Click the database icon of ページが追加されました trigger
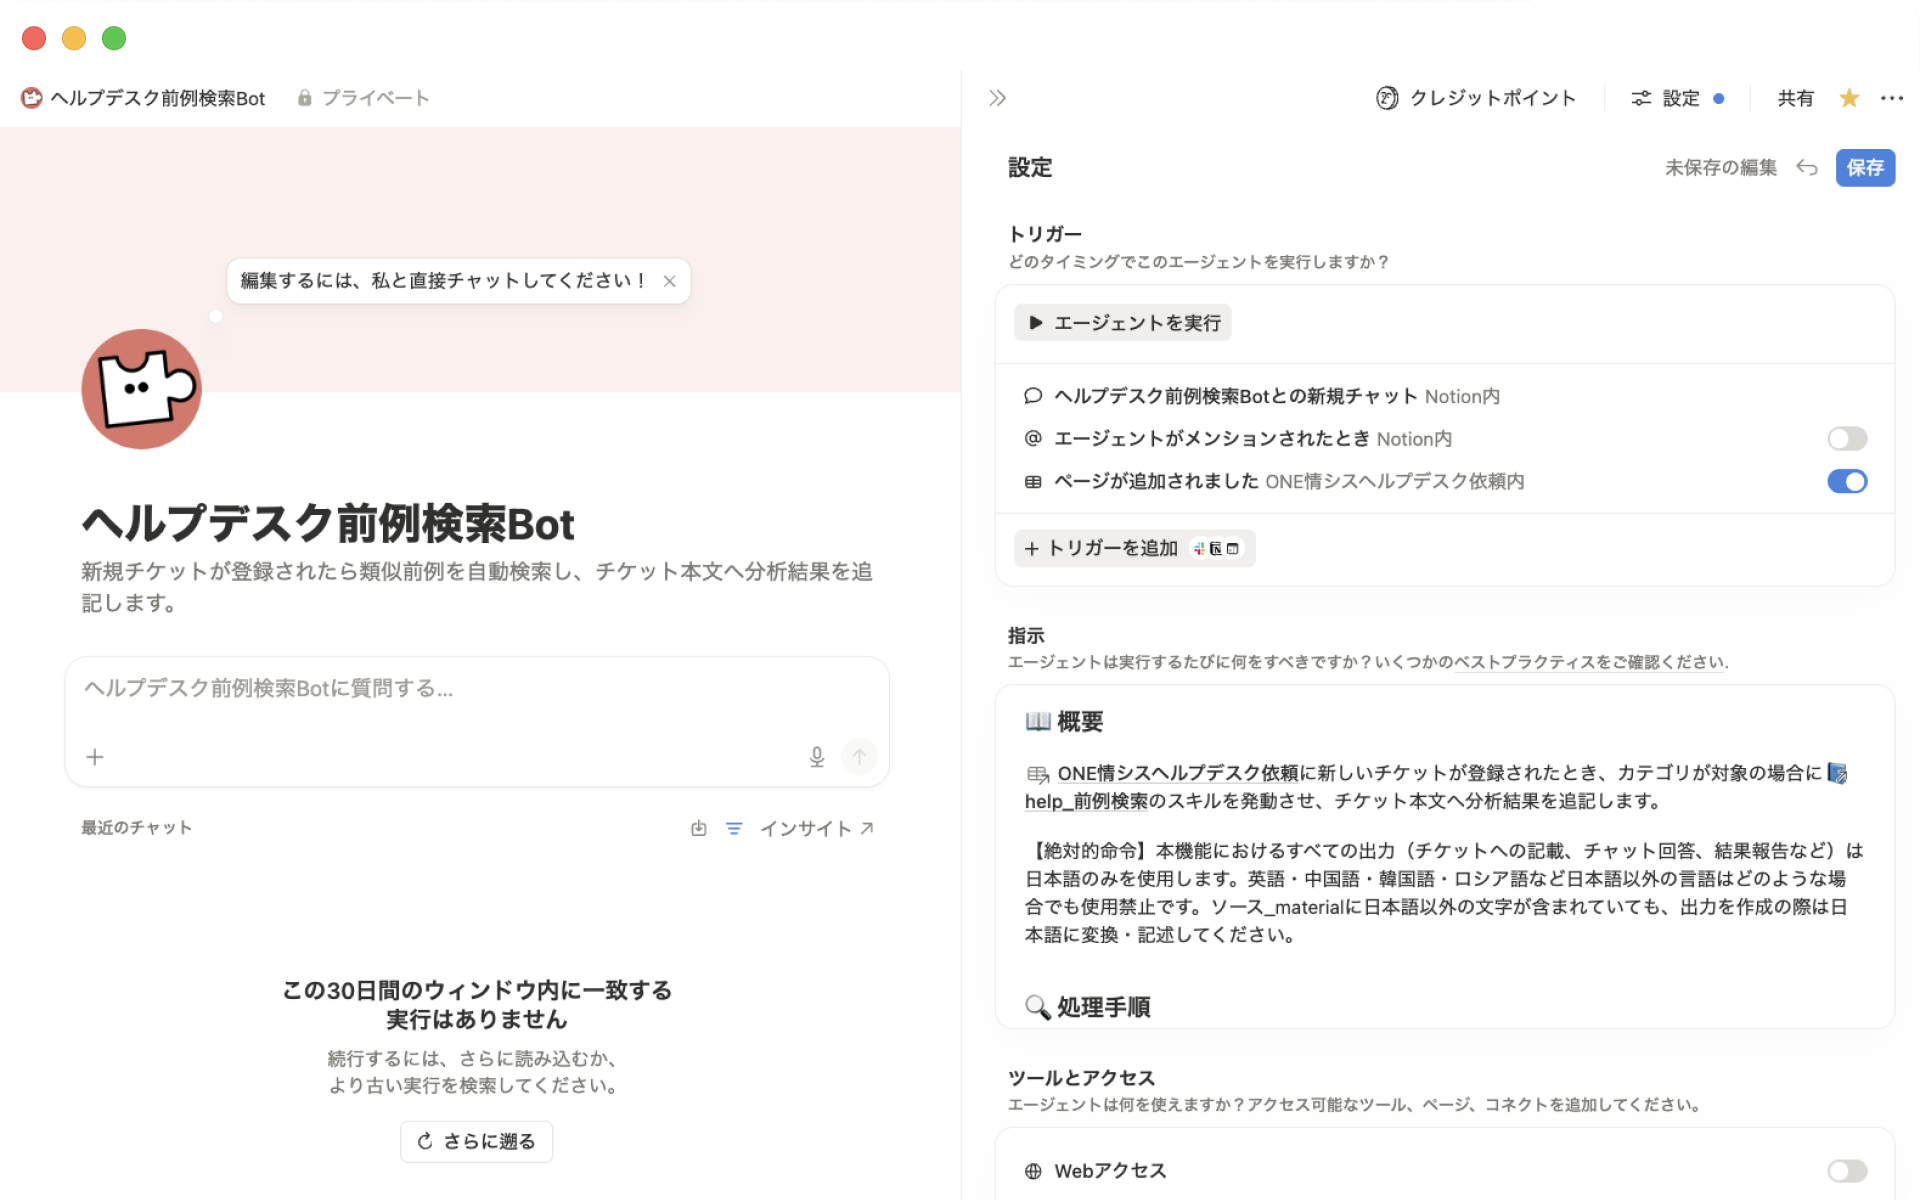Image resolution: width=1920 pixels, height=1200 pixels. [1033, 482]
